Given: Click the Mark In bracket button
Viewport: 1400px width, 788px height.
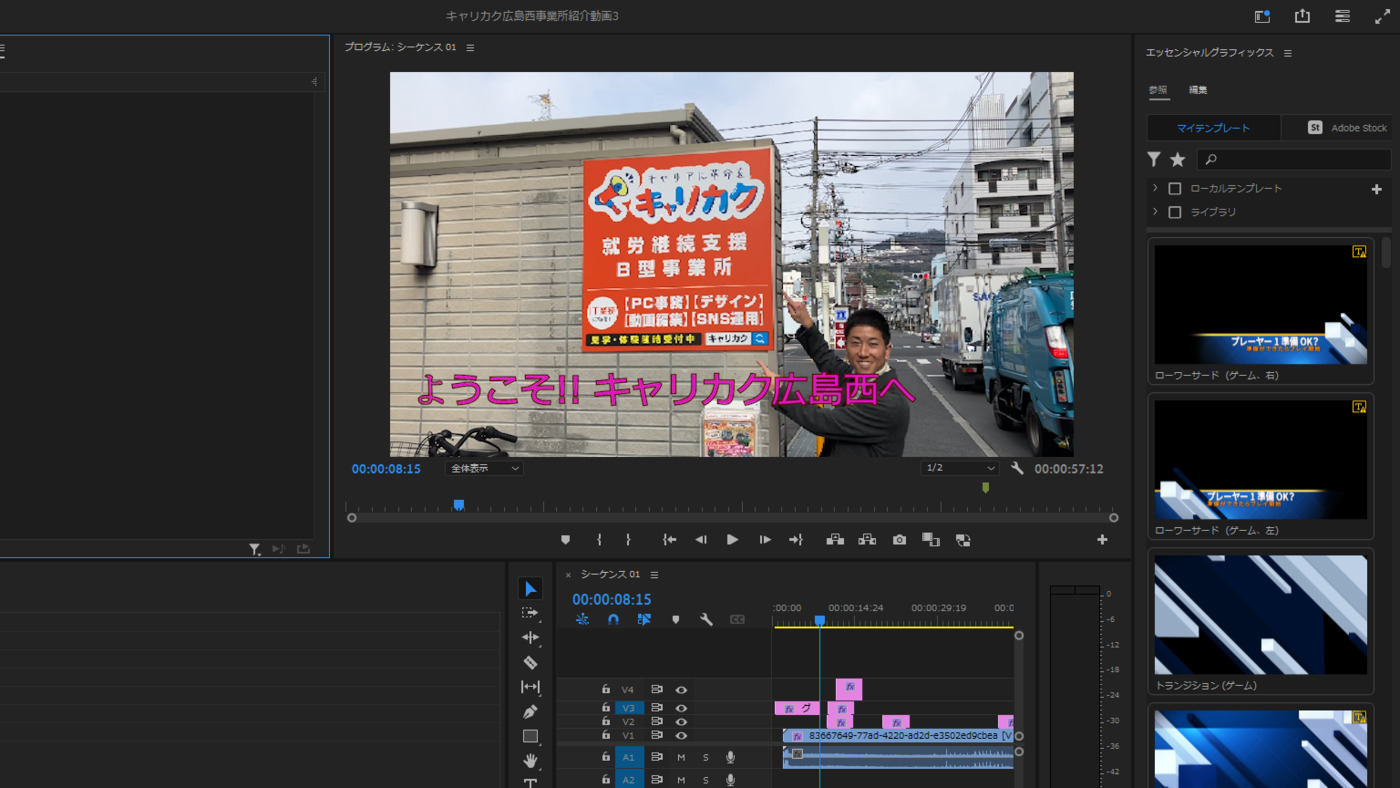Looking at the screenshot, I should point(599,540).
